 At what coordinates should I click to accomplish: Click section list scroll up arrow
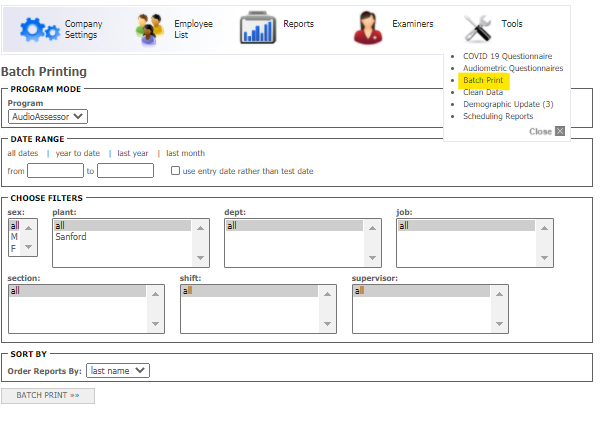point(155,294)
